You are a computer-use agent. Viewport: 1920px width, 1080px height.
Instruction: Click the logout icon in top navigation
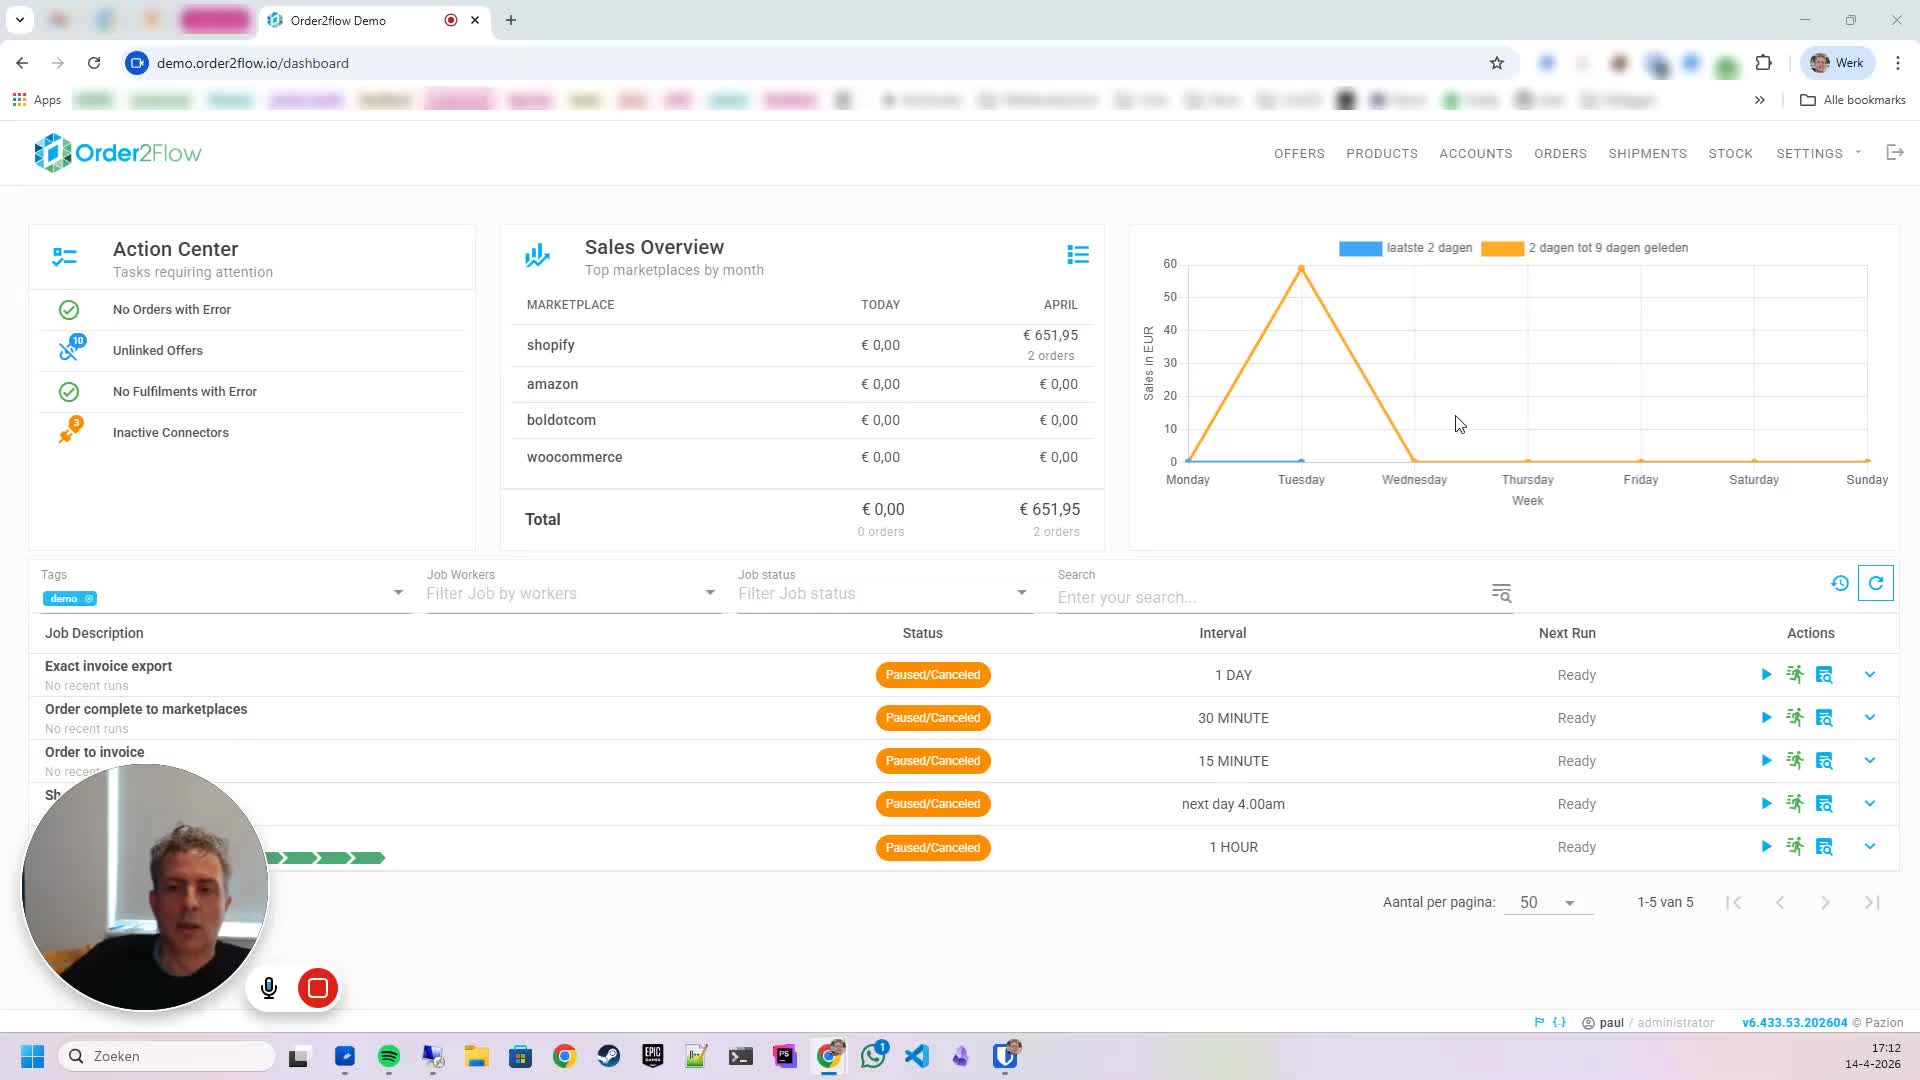1894,153
